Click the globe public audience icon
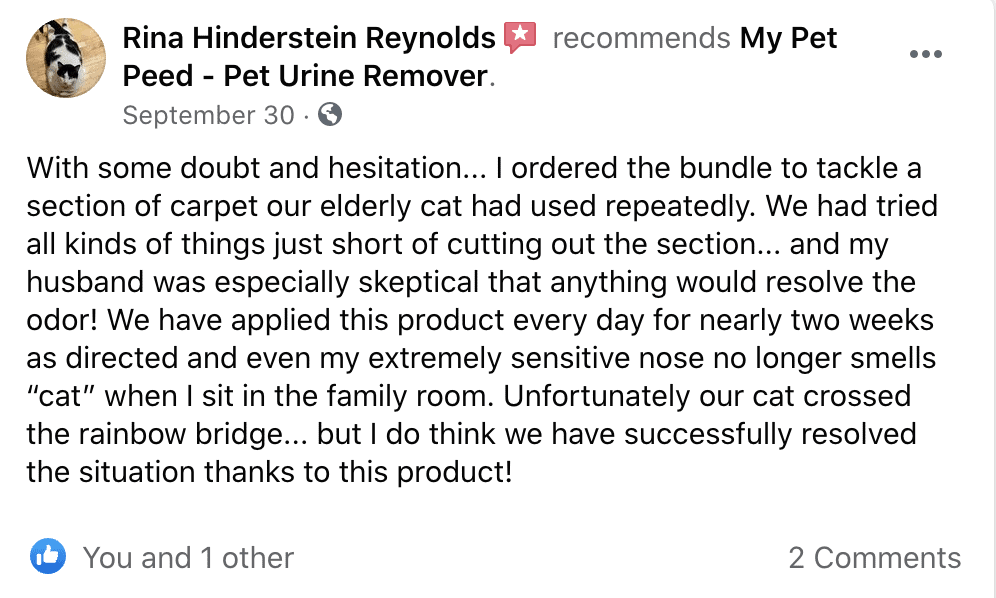Screen dimensions: 996x598 330,114
